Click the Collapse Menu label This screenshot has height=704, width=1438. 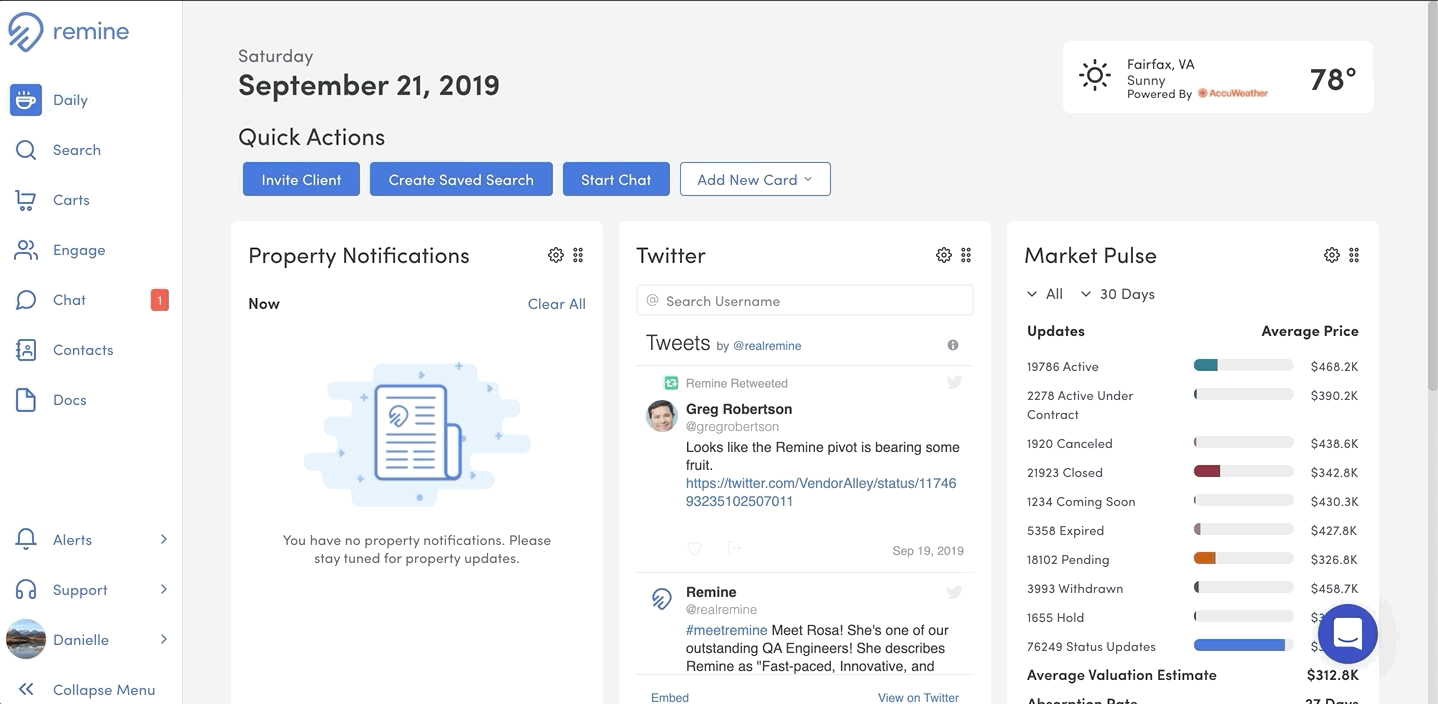pos(104,690)
